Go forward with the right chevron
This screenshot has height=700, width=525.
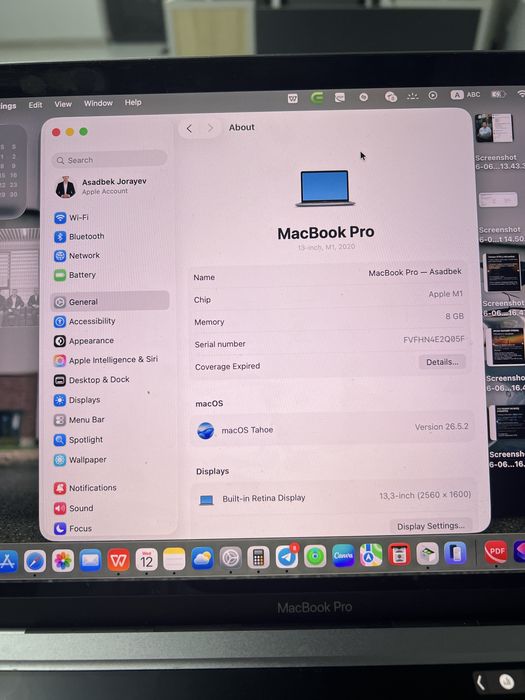coord(210,129)
